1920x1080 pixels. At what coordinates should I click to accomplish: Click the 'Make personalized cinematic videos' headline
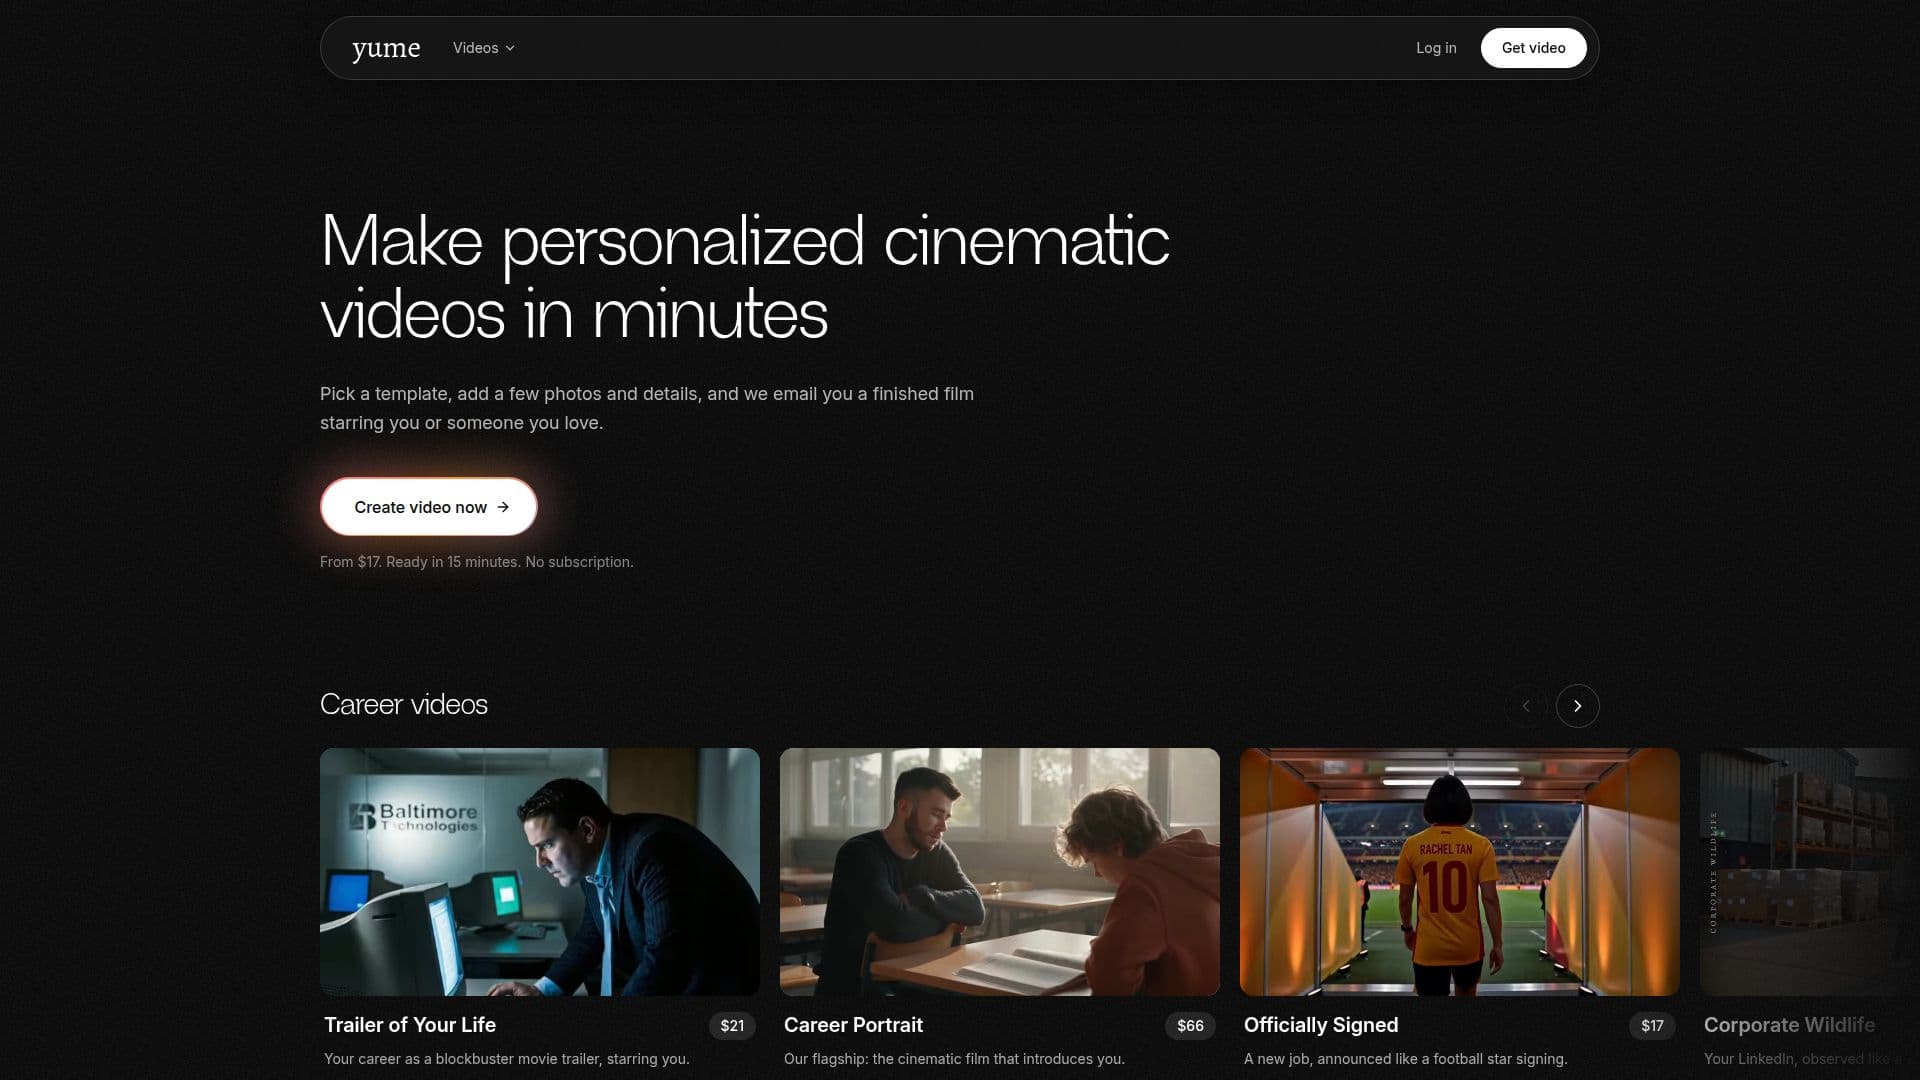pos(745,277)
